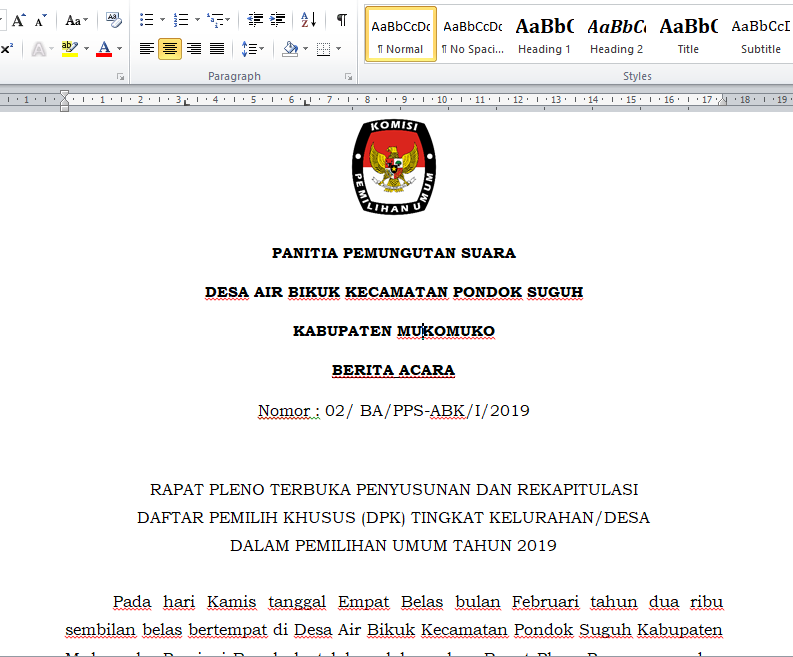This screenshot has height=657, width=793.
Task: Click the Clear Formatting eraser icon
Action: (x=114, y=20)
